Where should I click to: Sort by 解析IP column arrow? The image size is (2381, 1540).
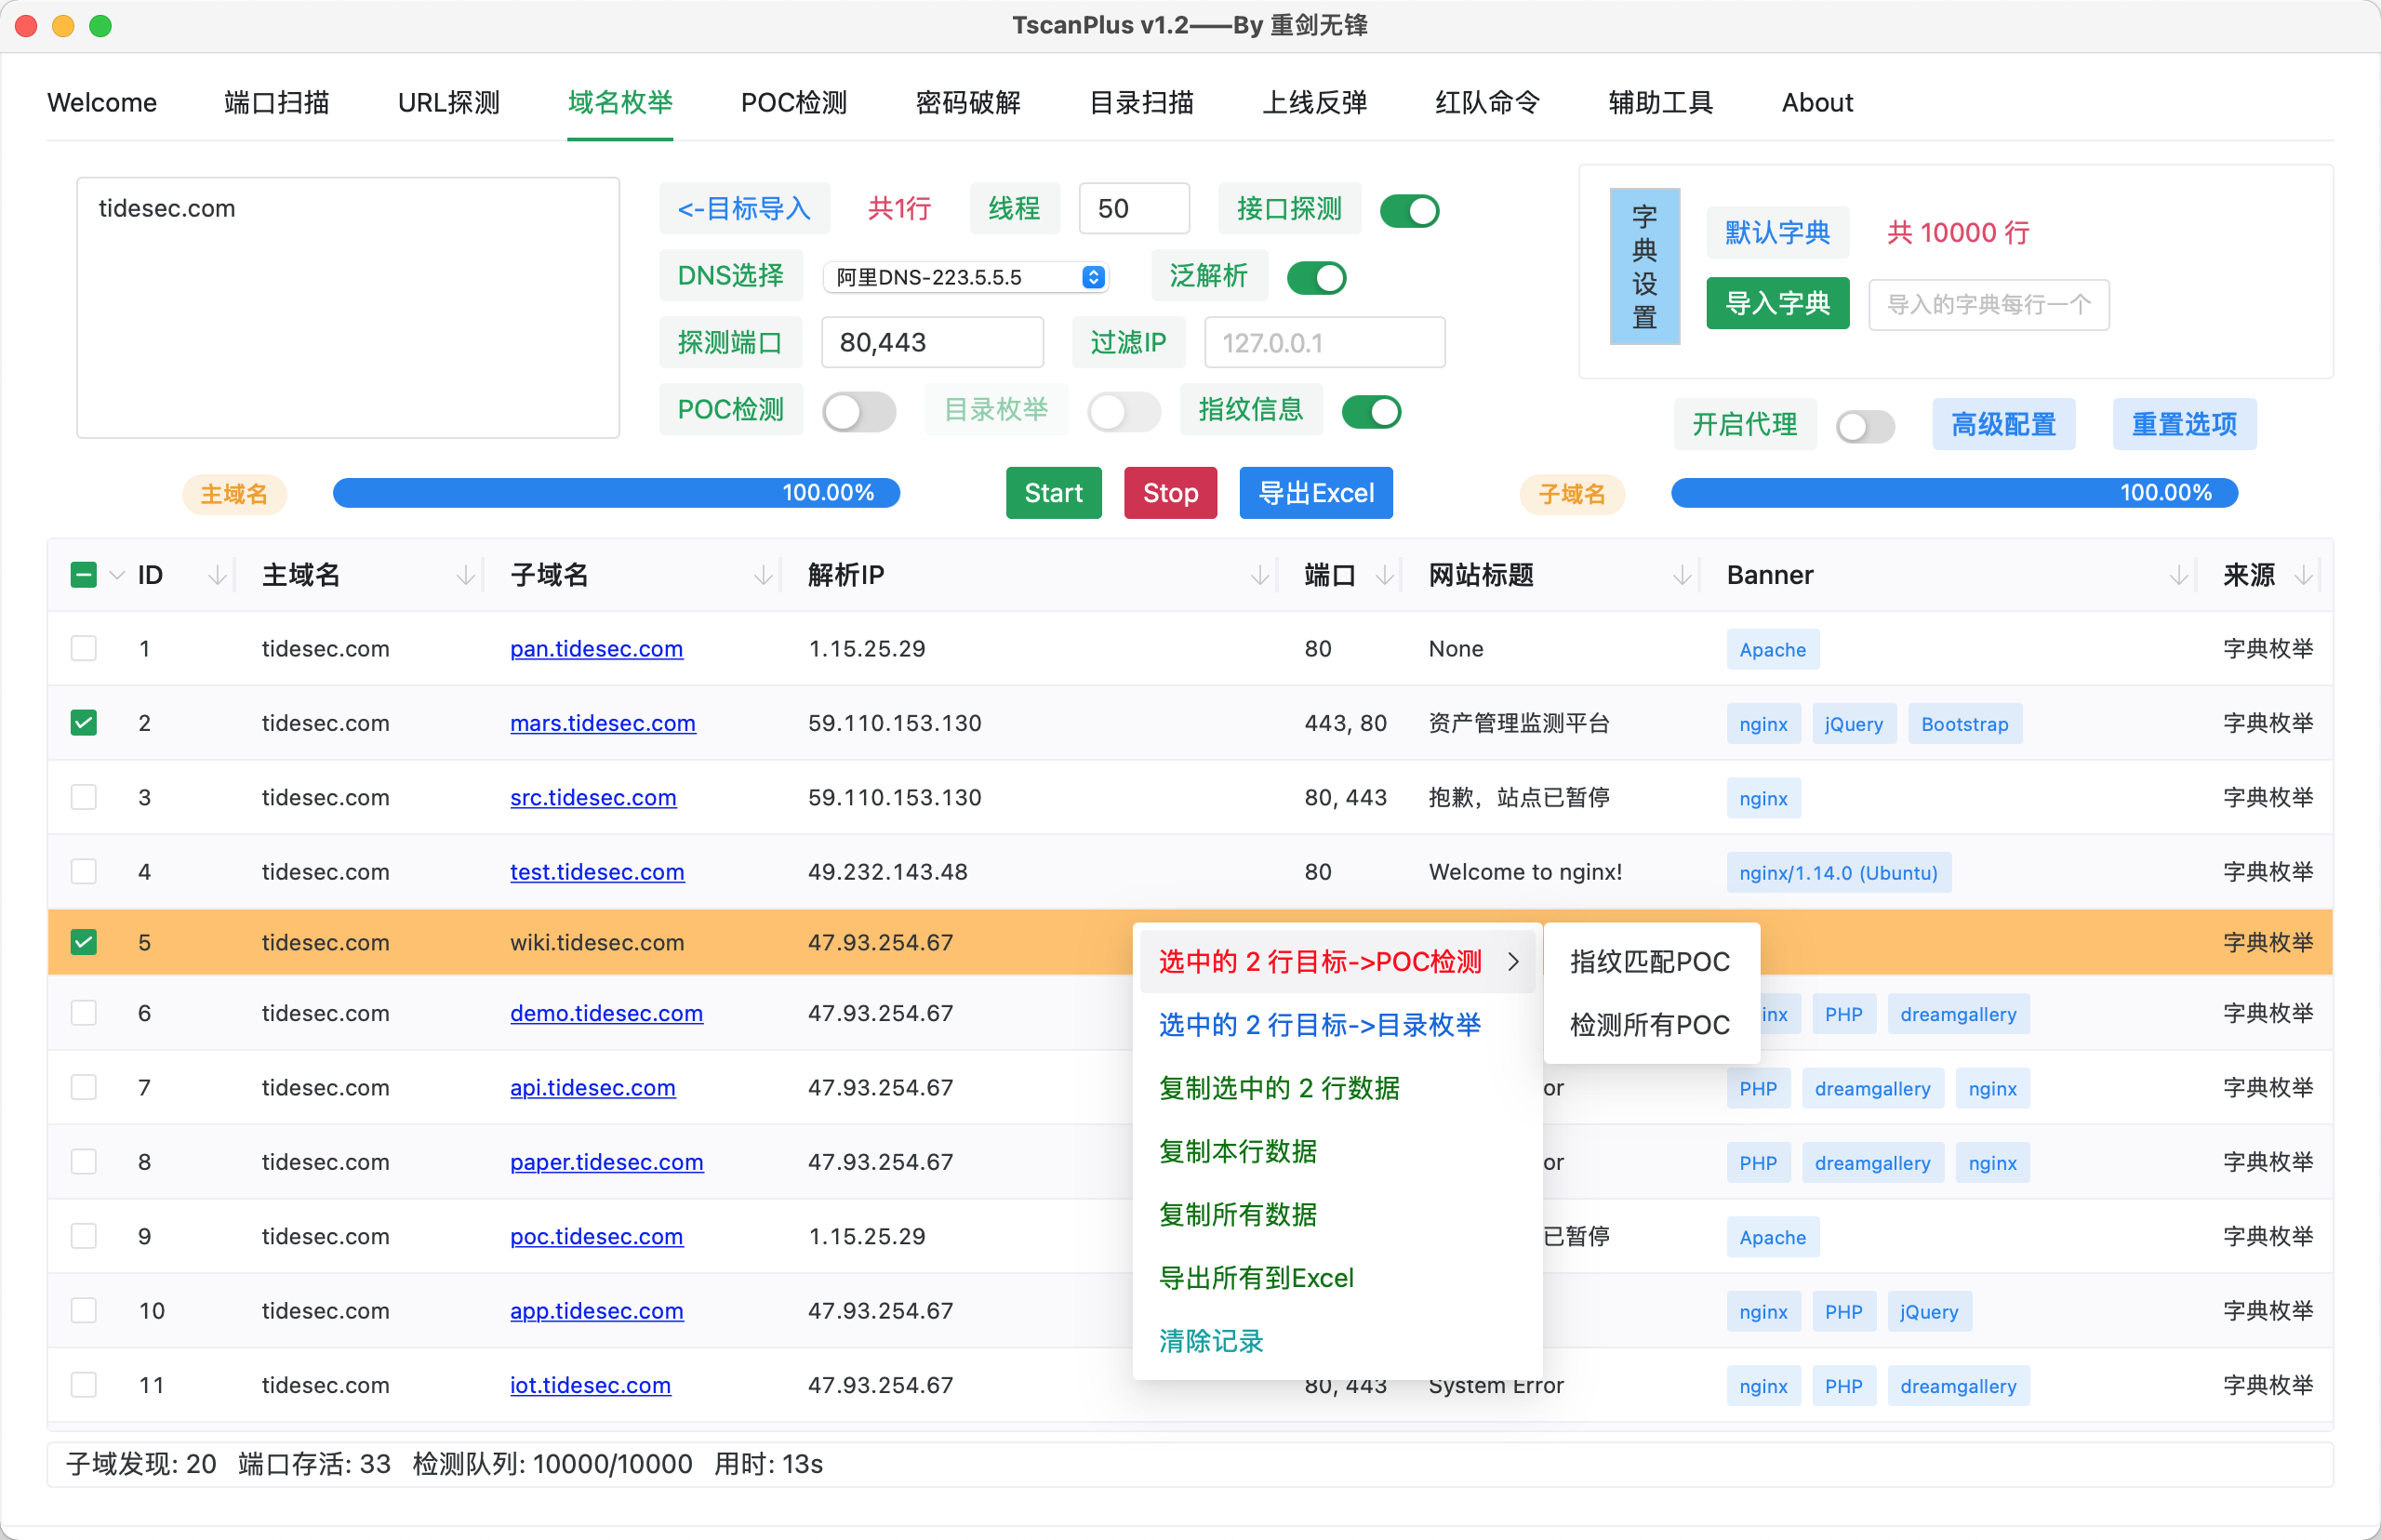point(1259,575)
